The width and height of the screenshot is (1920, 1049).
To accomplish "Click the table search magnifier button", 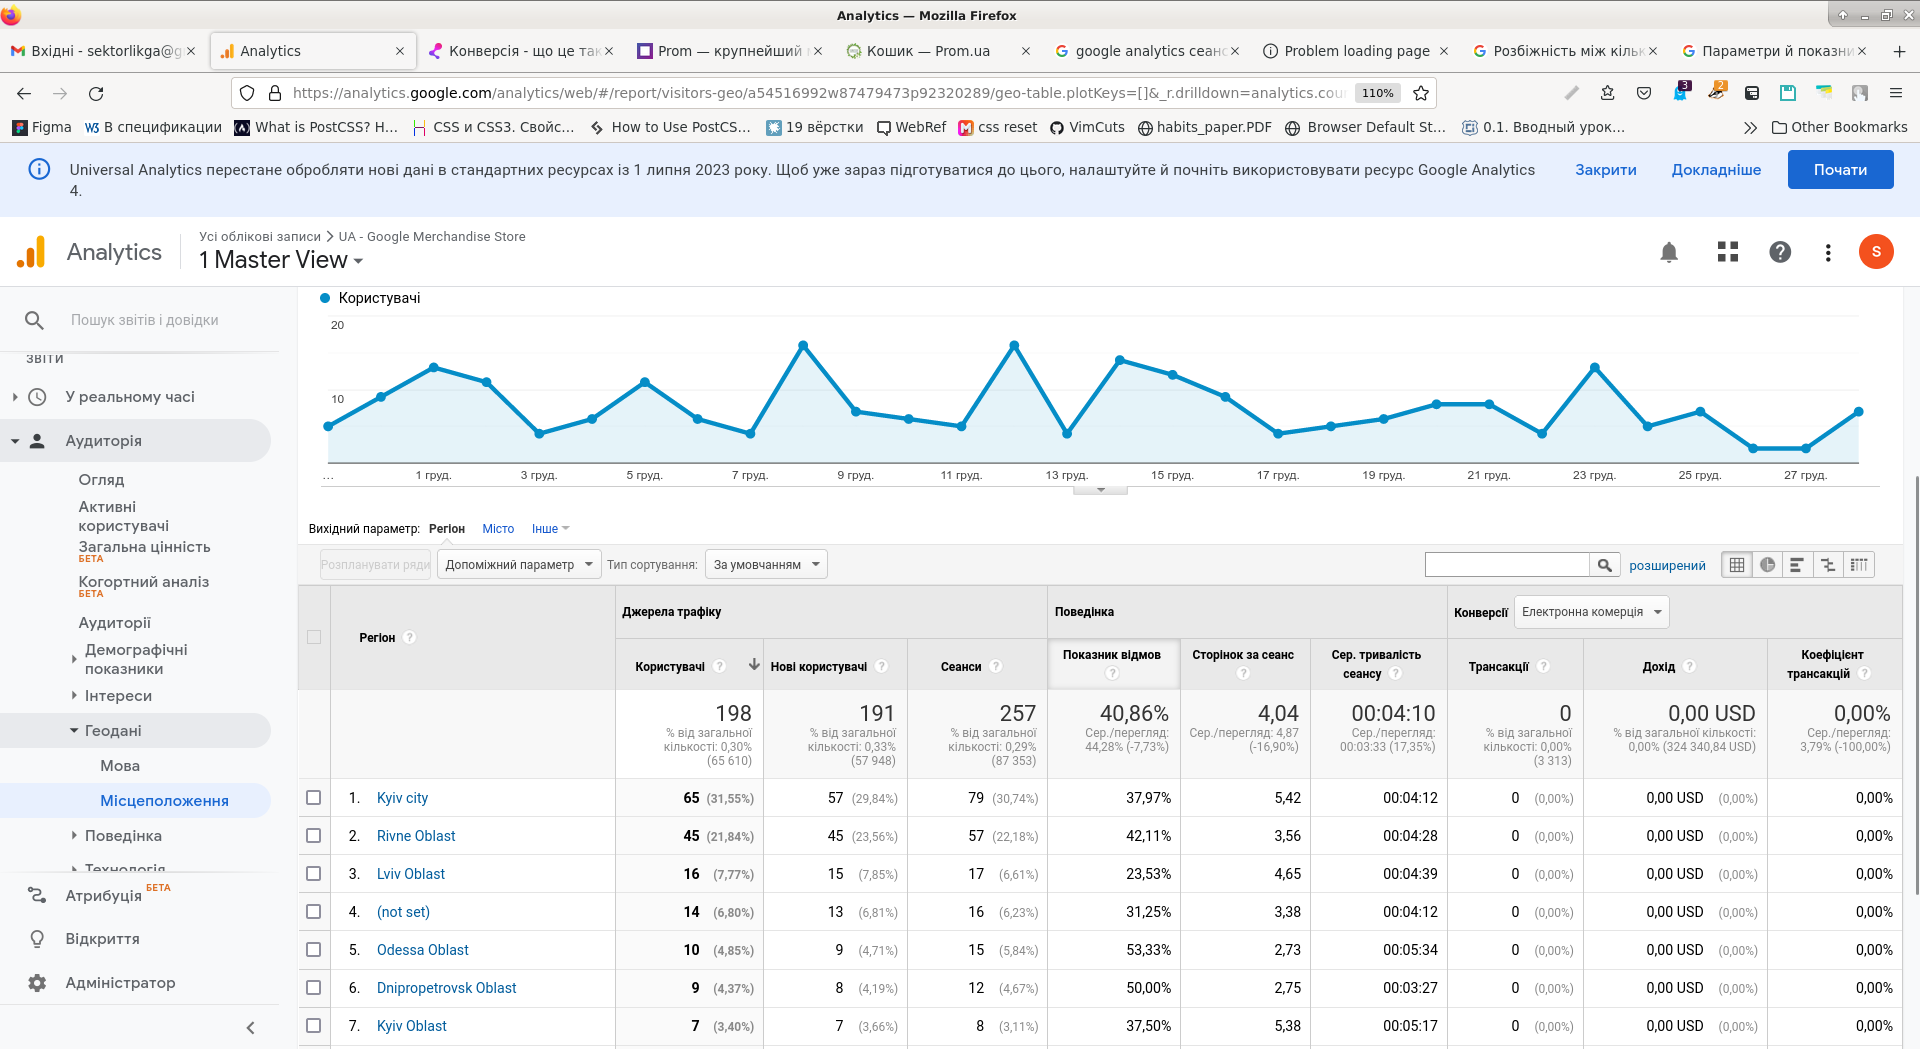I will pos(1604,565).
